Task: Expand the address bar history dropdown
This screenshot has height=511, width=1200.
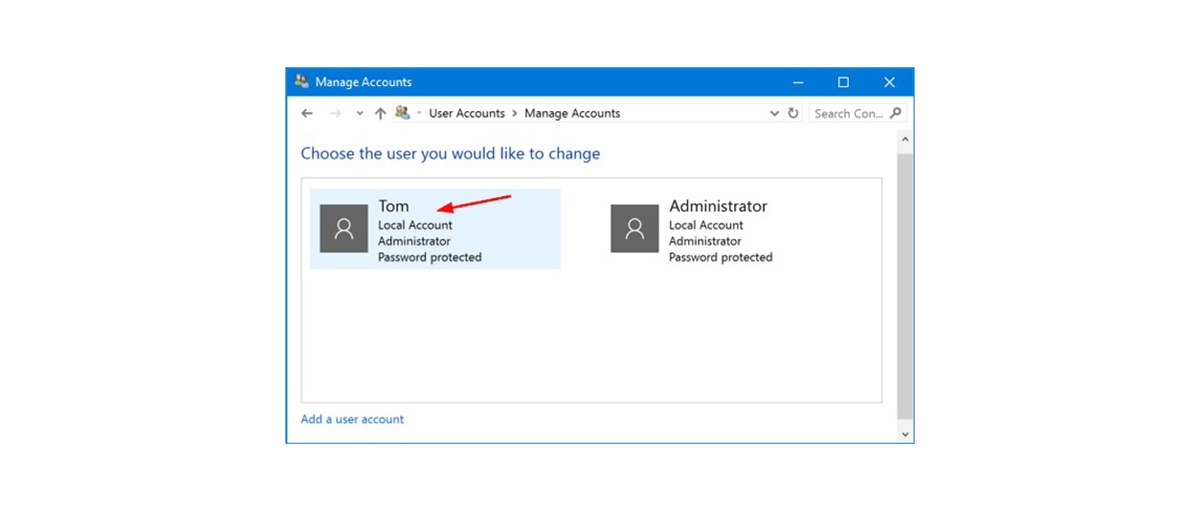Action: [774, 114]
